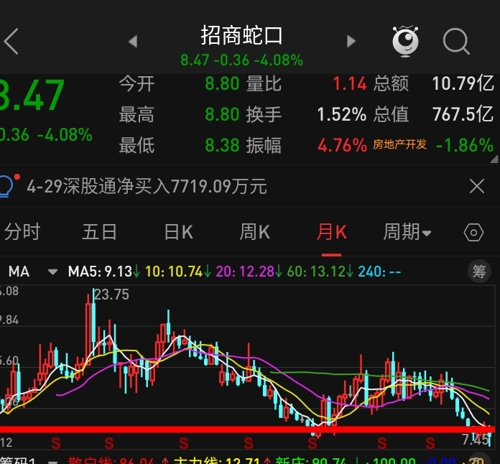The height and width of the screenshot is (464, 500).
Task: Tap the 振幅 4.76% value
Action: 342,146
